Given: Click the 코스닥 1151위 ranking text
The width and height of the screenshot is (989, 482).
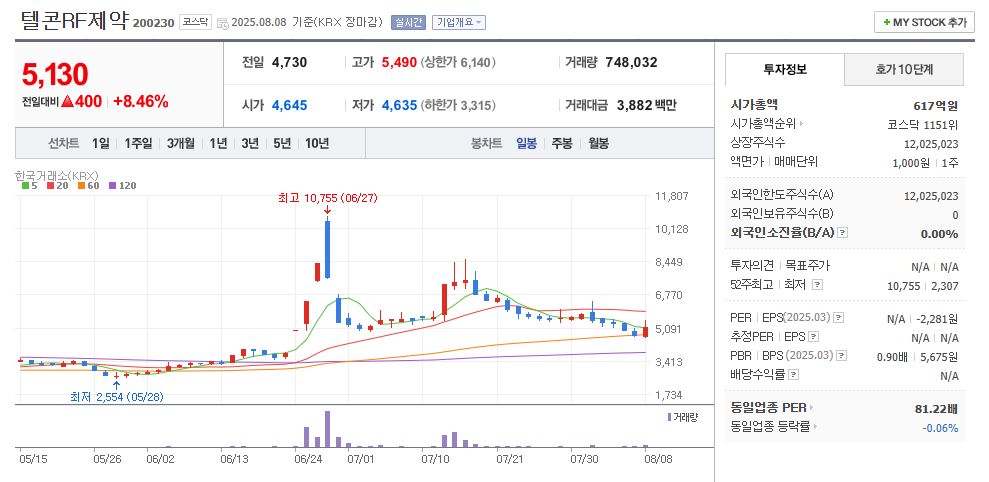Looking at the screenshot, I should point(923,124).
